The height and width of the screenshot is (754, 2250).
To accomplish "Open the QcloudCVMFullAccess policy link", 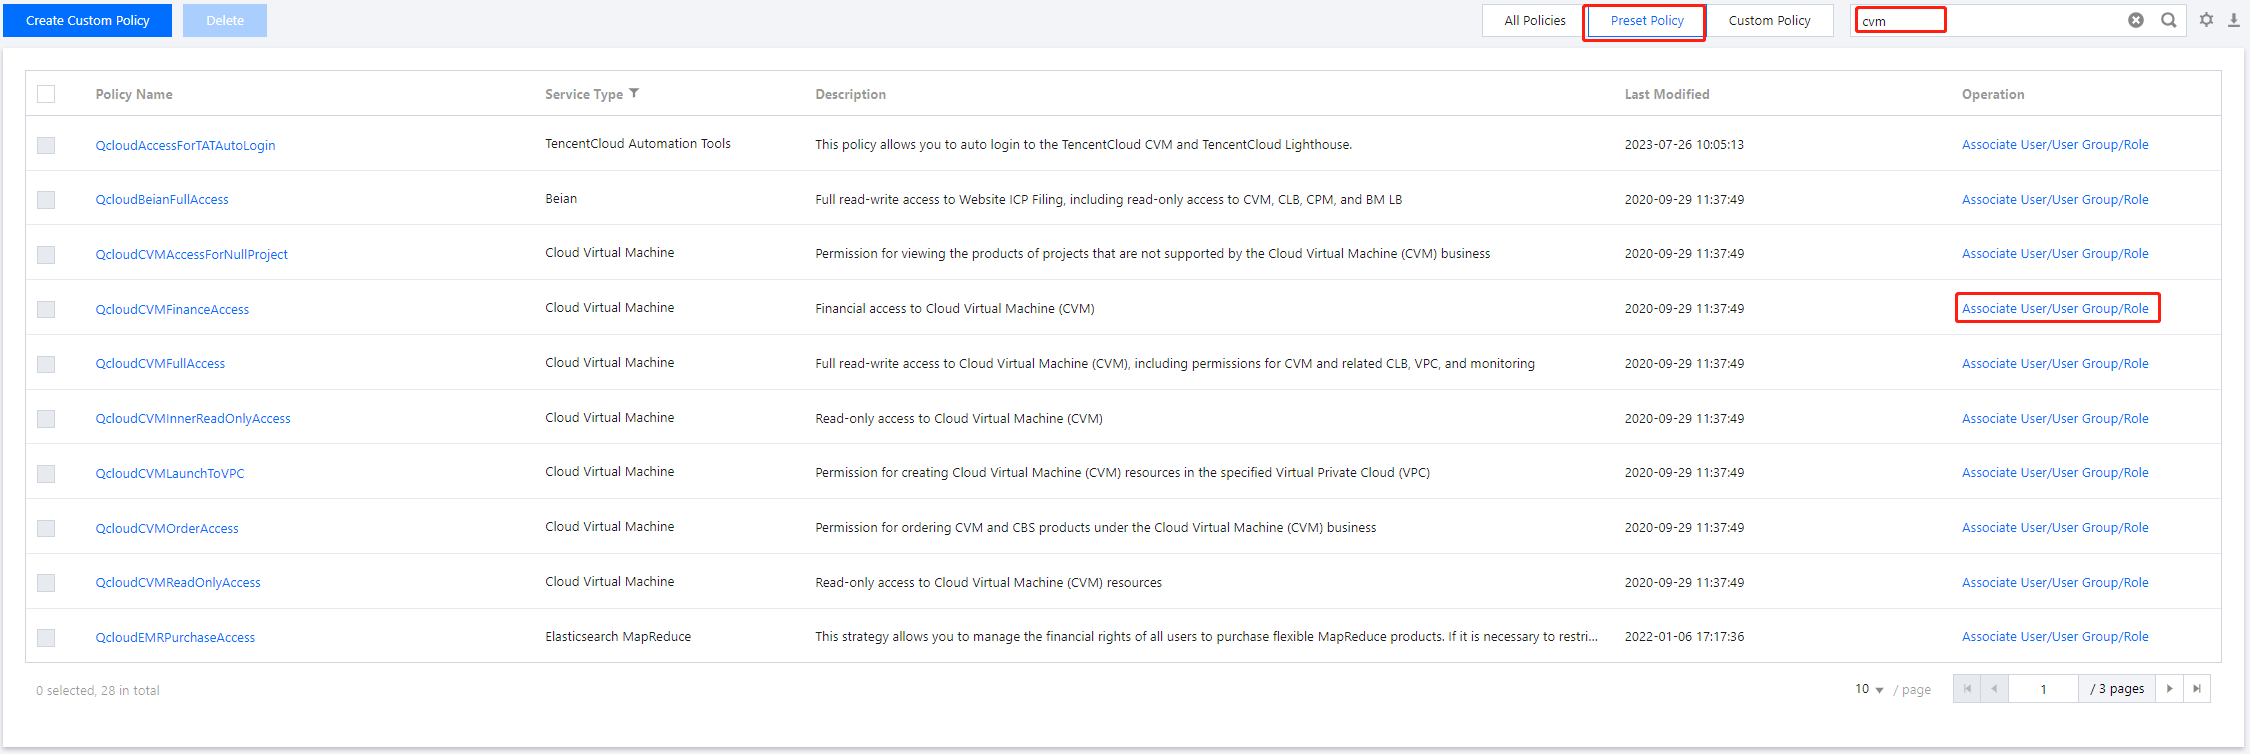I will [160, 364].
